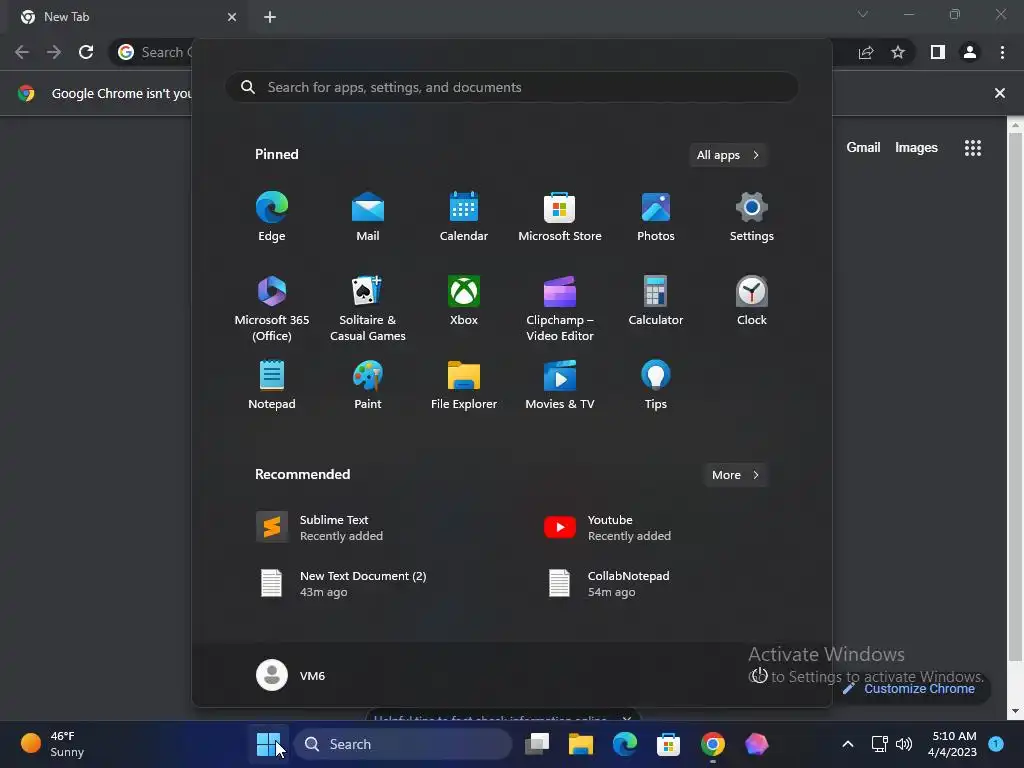Show hidden system tray icons
The width and height of the screenshot is (1024, 768).
coord(848,744)
